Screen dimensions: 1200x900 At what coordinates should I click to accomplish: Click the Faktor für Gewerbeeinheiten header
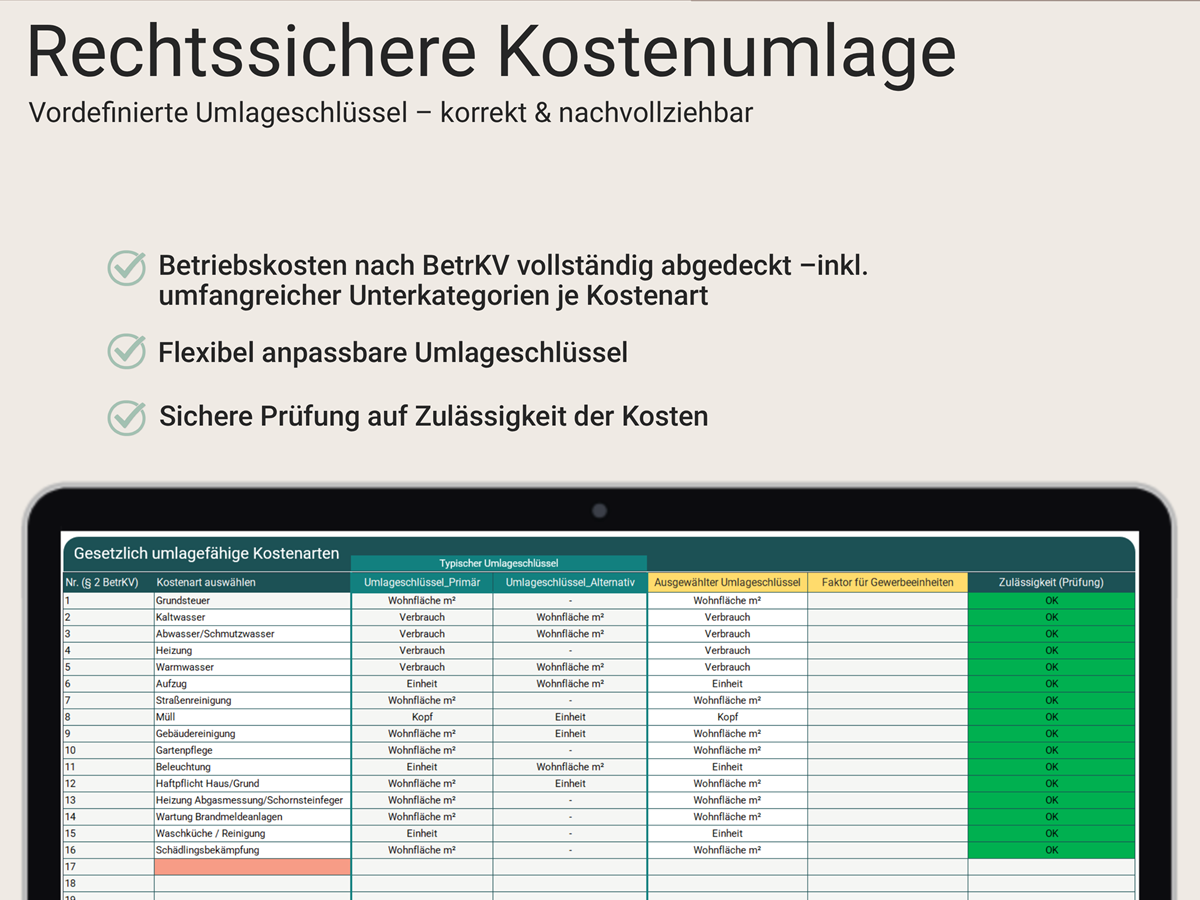[x=887, y=582]
